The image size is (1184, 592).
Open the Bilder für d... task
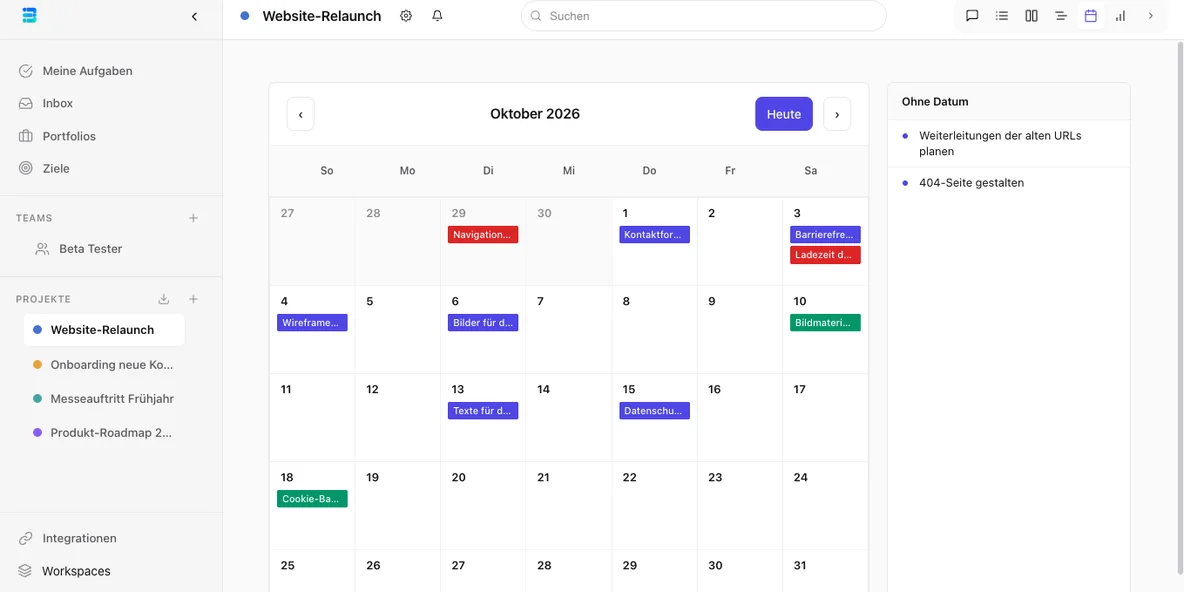point(483,322)
